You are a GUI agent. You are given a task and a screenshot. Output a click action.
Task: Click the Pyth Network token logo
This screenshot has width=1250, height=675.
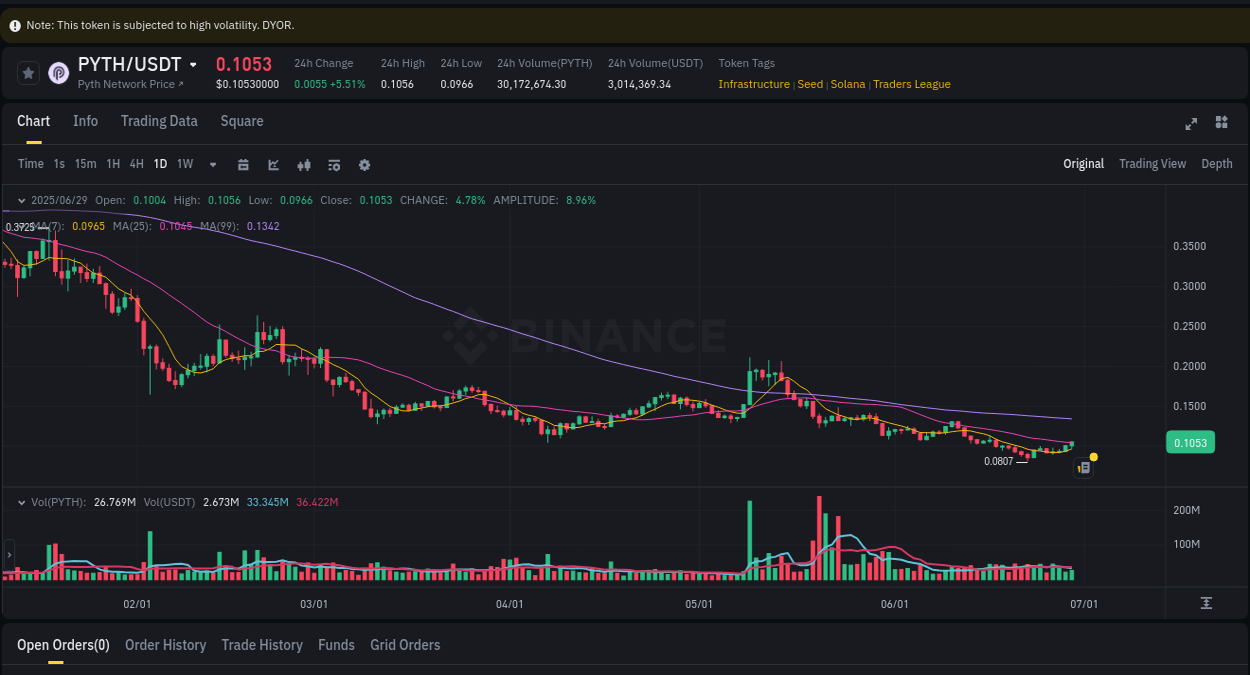(59, 73)
